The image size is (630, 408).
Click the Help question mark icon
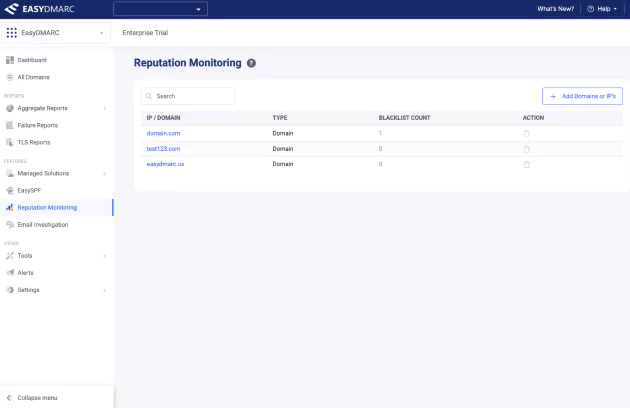pos(590,9)
